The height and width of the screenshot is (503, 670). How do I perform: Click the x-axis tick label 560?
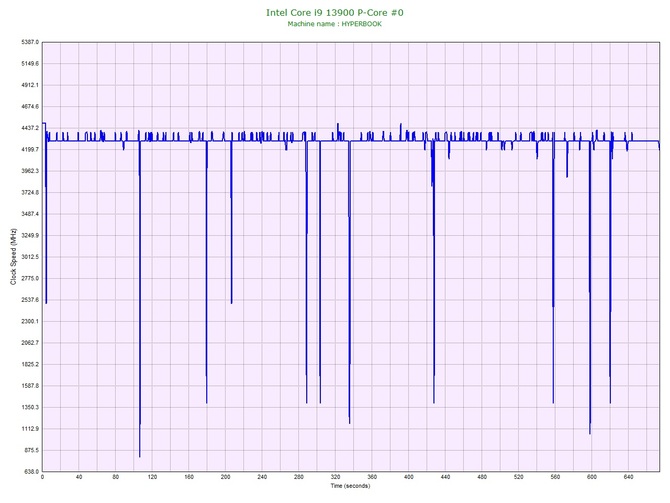pyautogui.click(x=555, y=477)
